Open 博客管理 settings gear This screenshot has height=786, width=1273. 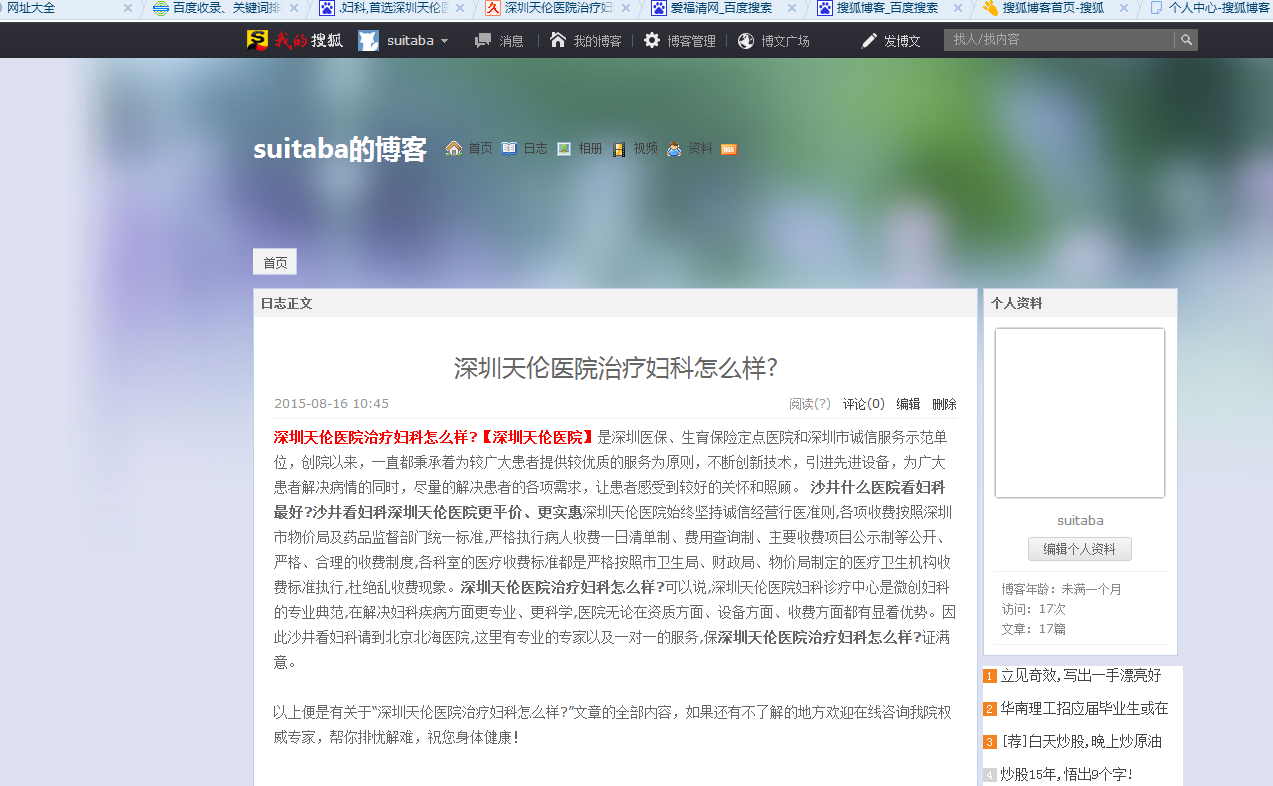(680, 41)
